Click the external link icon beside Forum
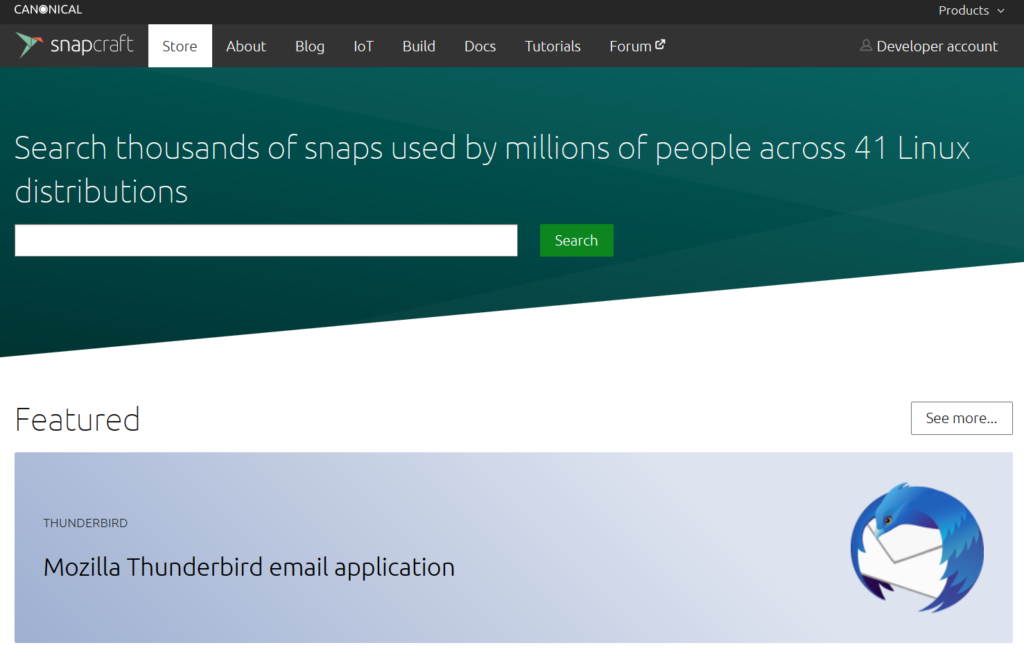 660,45
